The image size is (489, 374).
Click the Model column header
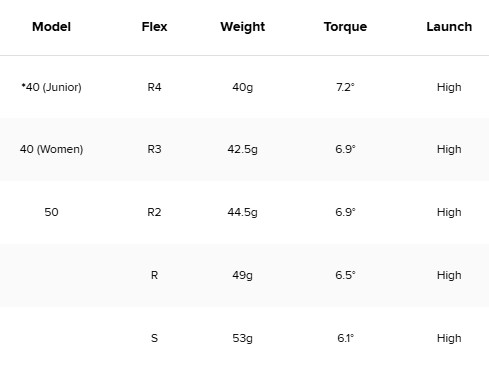(51, 27)
